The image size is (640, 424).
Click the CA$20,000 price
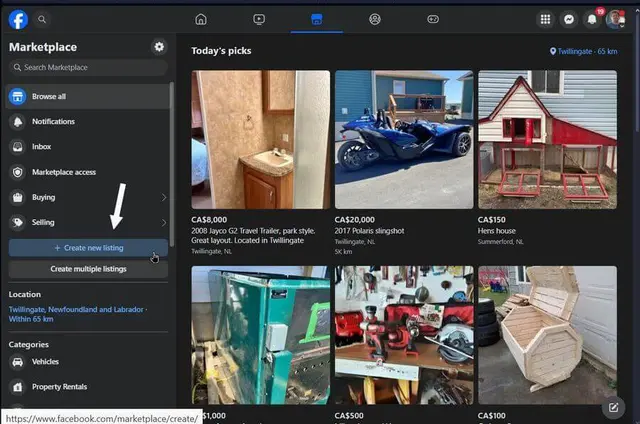[354, 220]
